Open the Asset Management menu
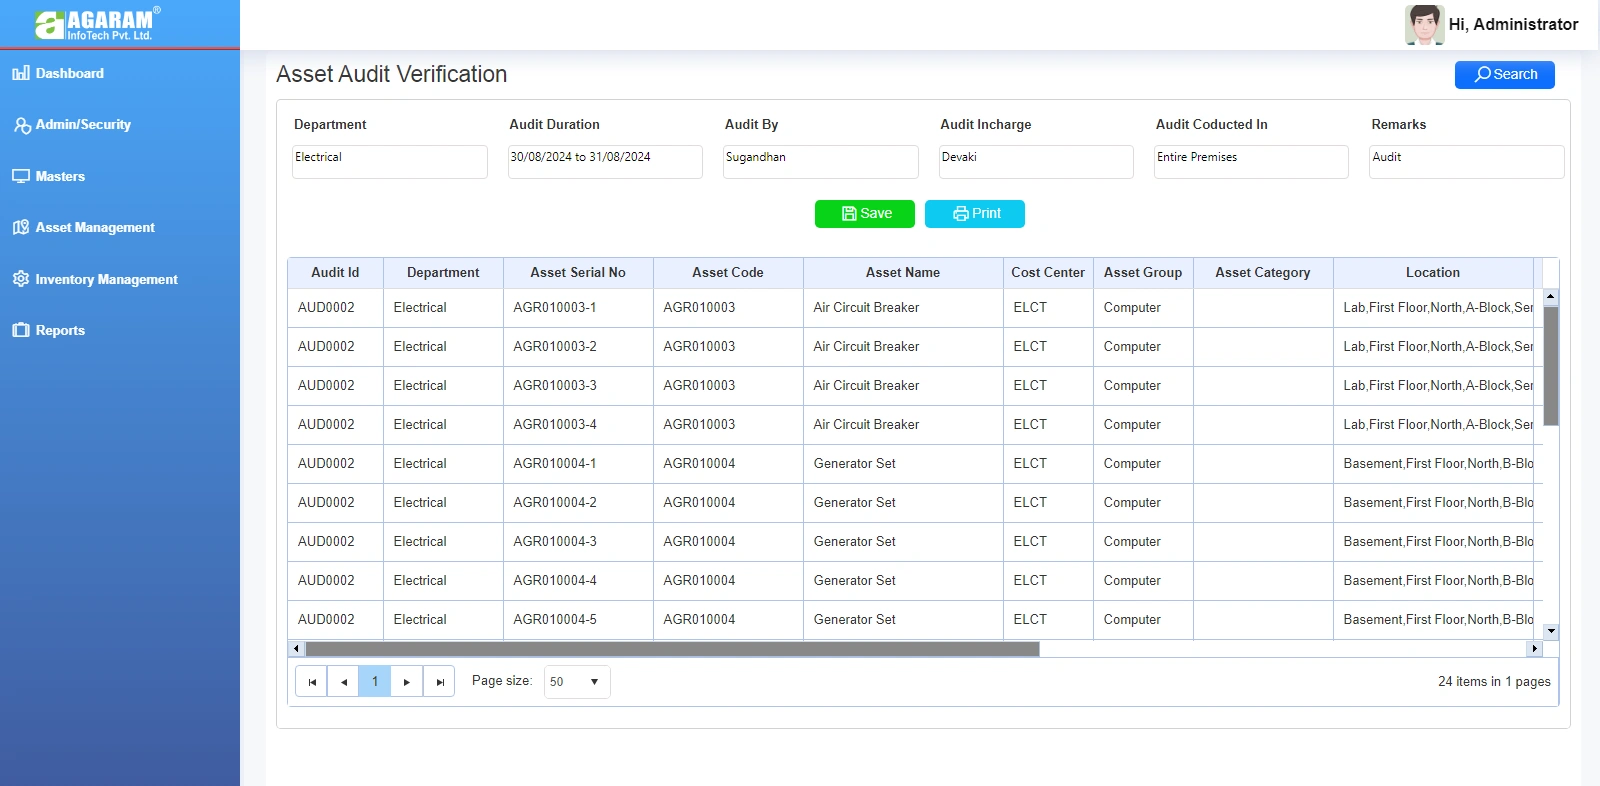 tap(95, 227)
